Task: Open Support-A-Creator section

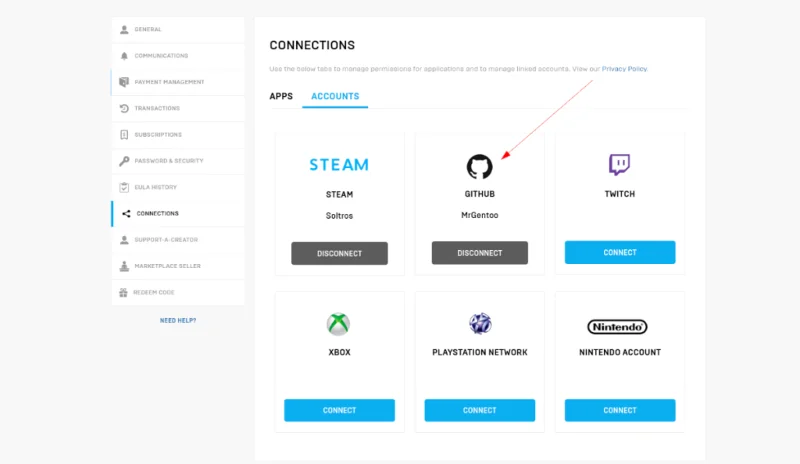Action: click(x=178, y=240)
